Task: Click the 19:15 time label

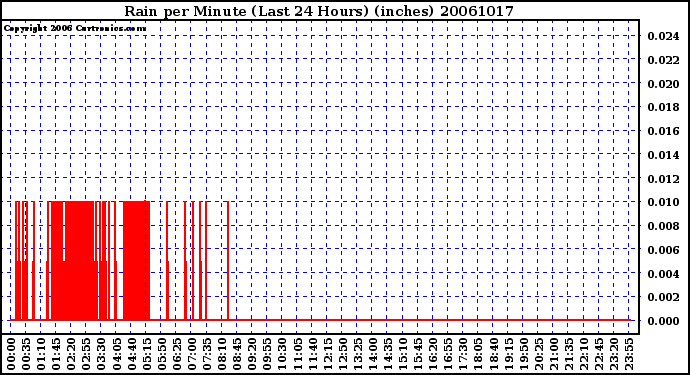Action: tap(508, 354)
